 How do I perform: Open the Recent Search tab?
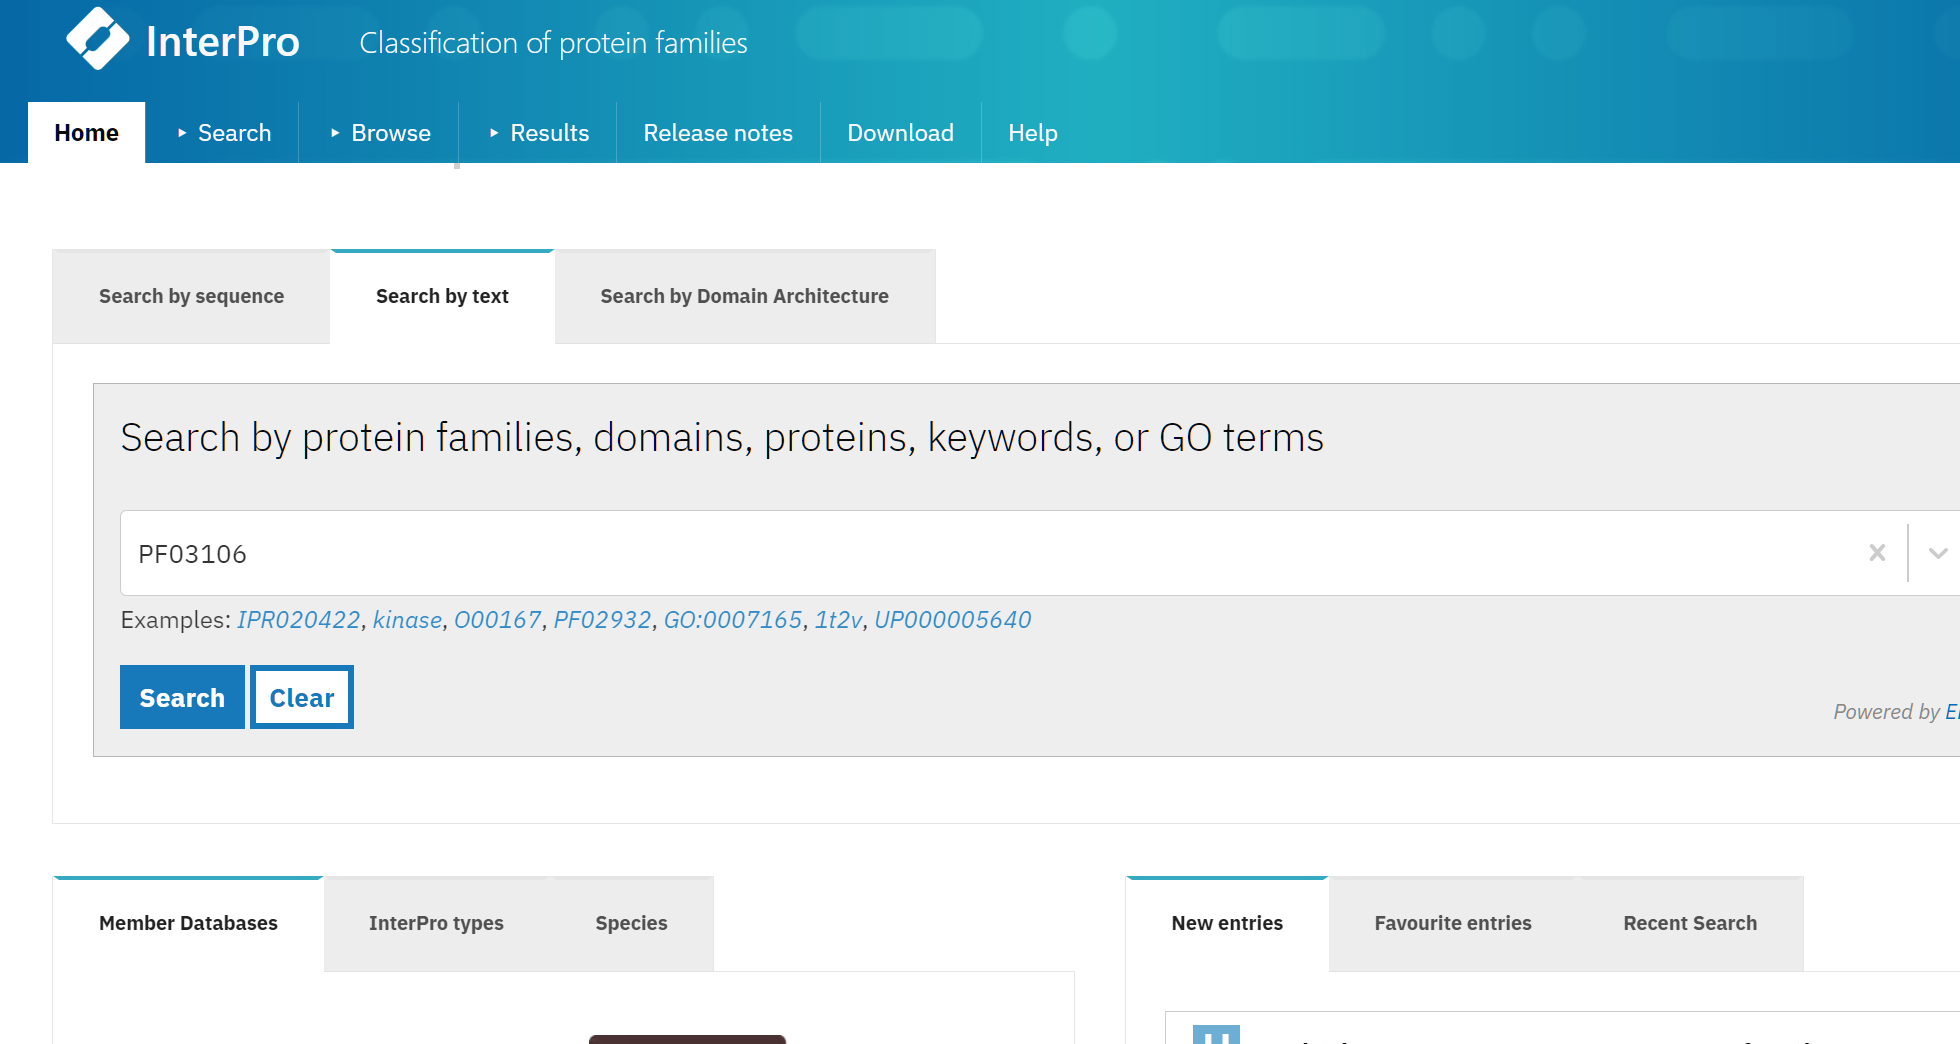pos(1690,923)
